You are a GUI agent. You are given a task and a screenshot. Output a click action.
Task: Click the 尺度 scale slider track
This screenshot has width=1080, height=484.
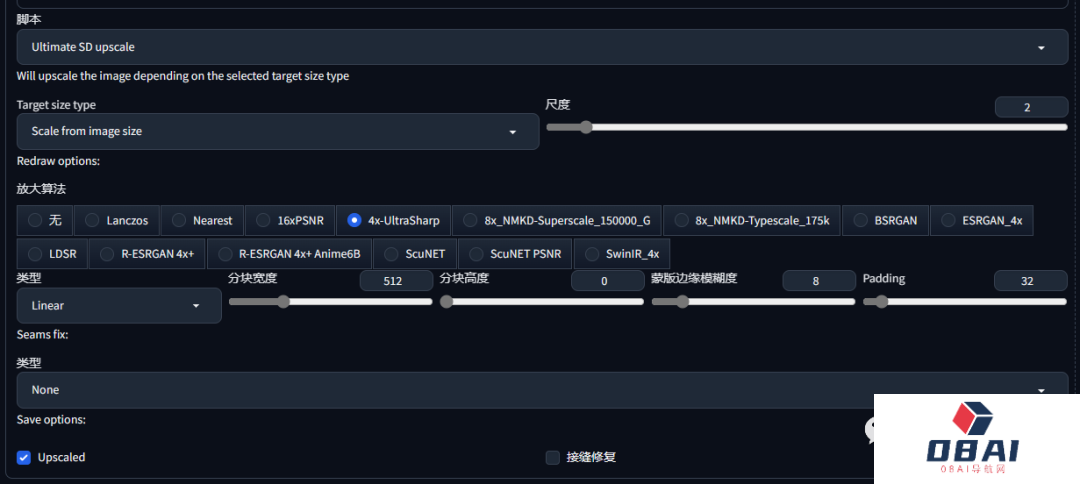806,127
